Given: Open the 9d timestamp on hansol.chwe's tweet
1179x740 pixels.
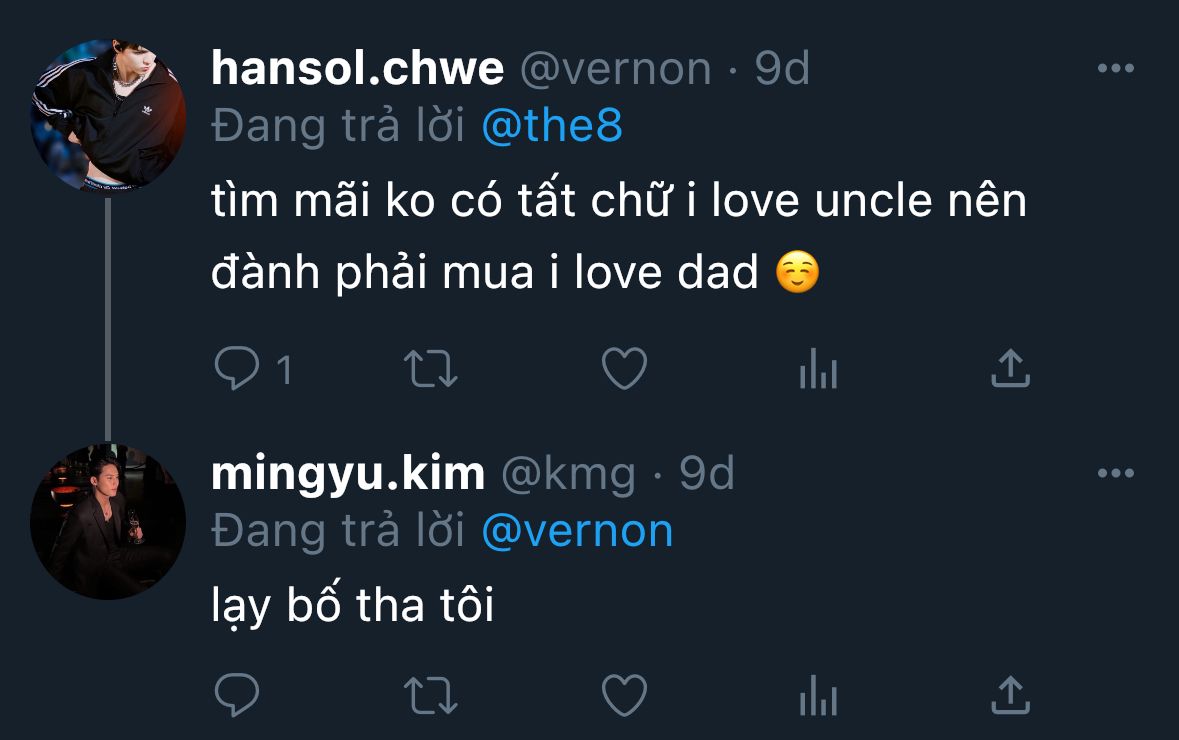Looking at the screenshot, I should tap(781, 69).
